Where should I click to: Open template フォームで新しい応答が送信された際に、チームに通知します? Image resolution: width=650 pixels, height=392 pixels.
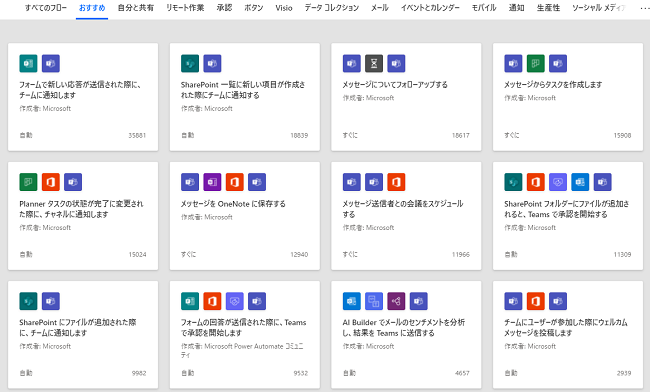[80, 90]
